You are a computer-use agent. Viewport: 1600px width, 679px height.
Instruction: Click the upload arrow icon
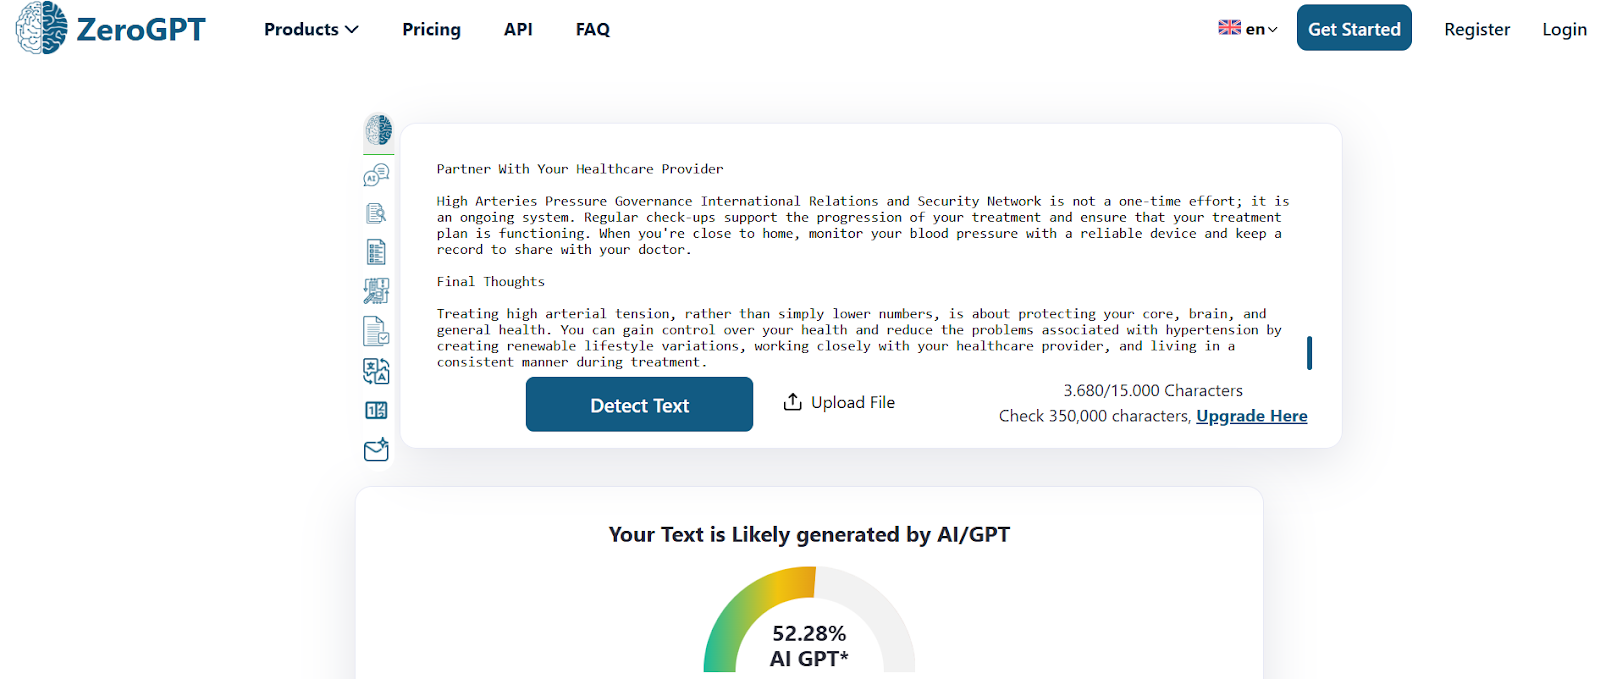(x=792, y=402)
